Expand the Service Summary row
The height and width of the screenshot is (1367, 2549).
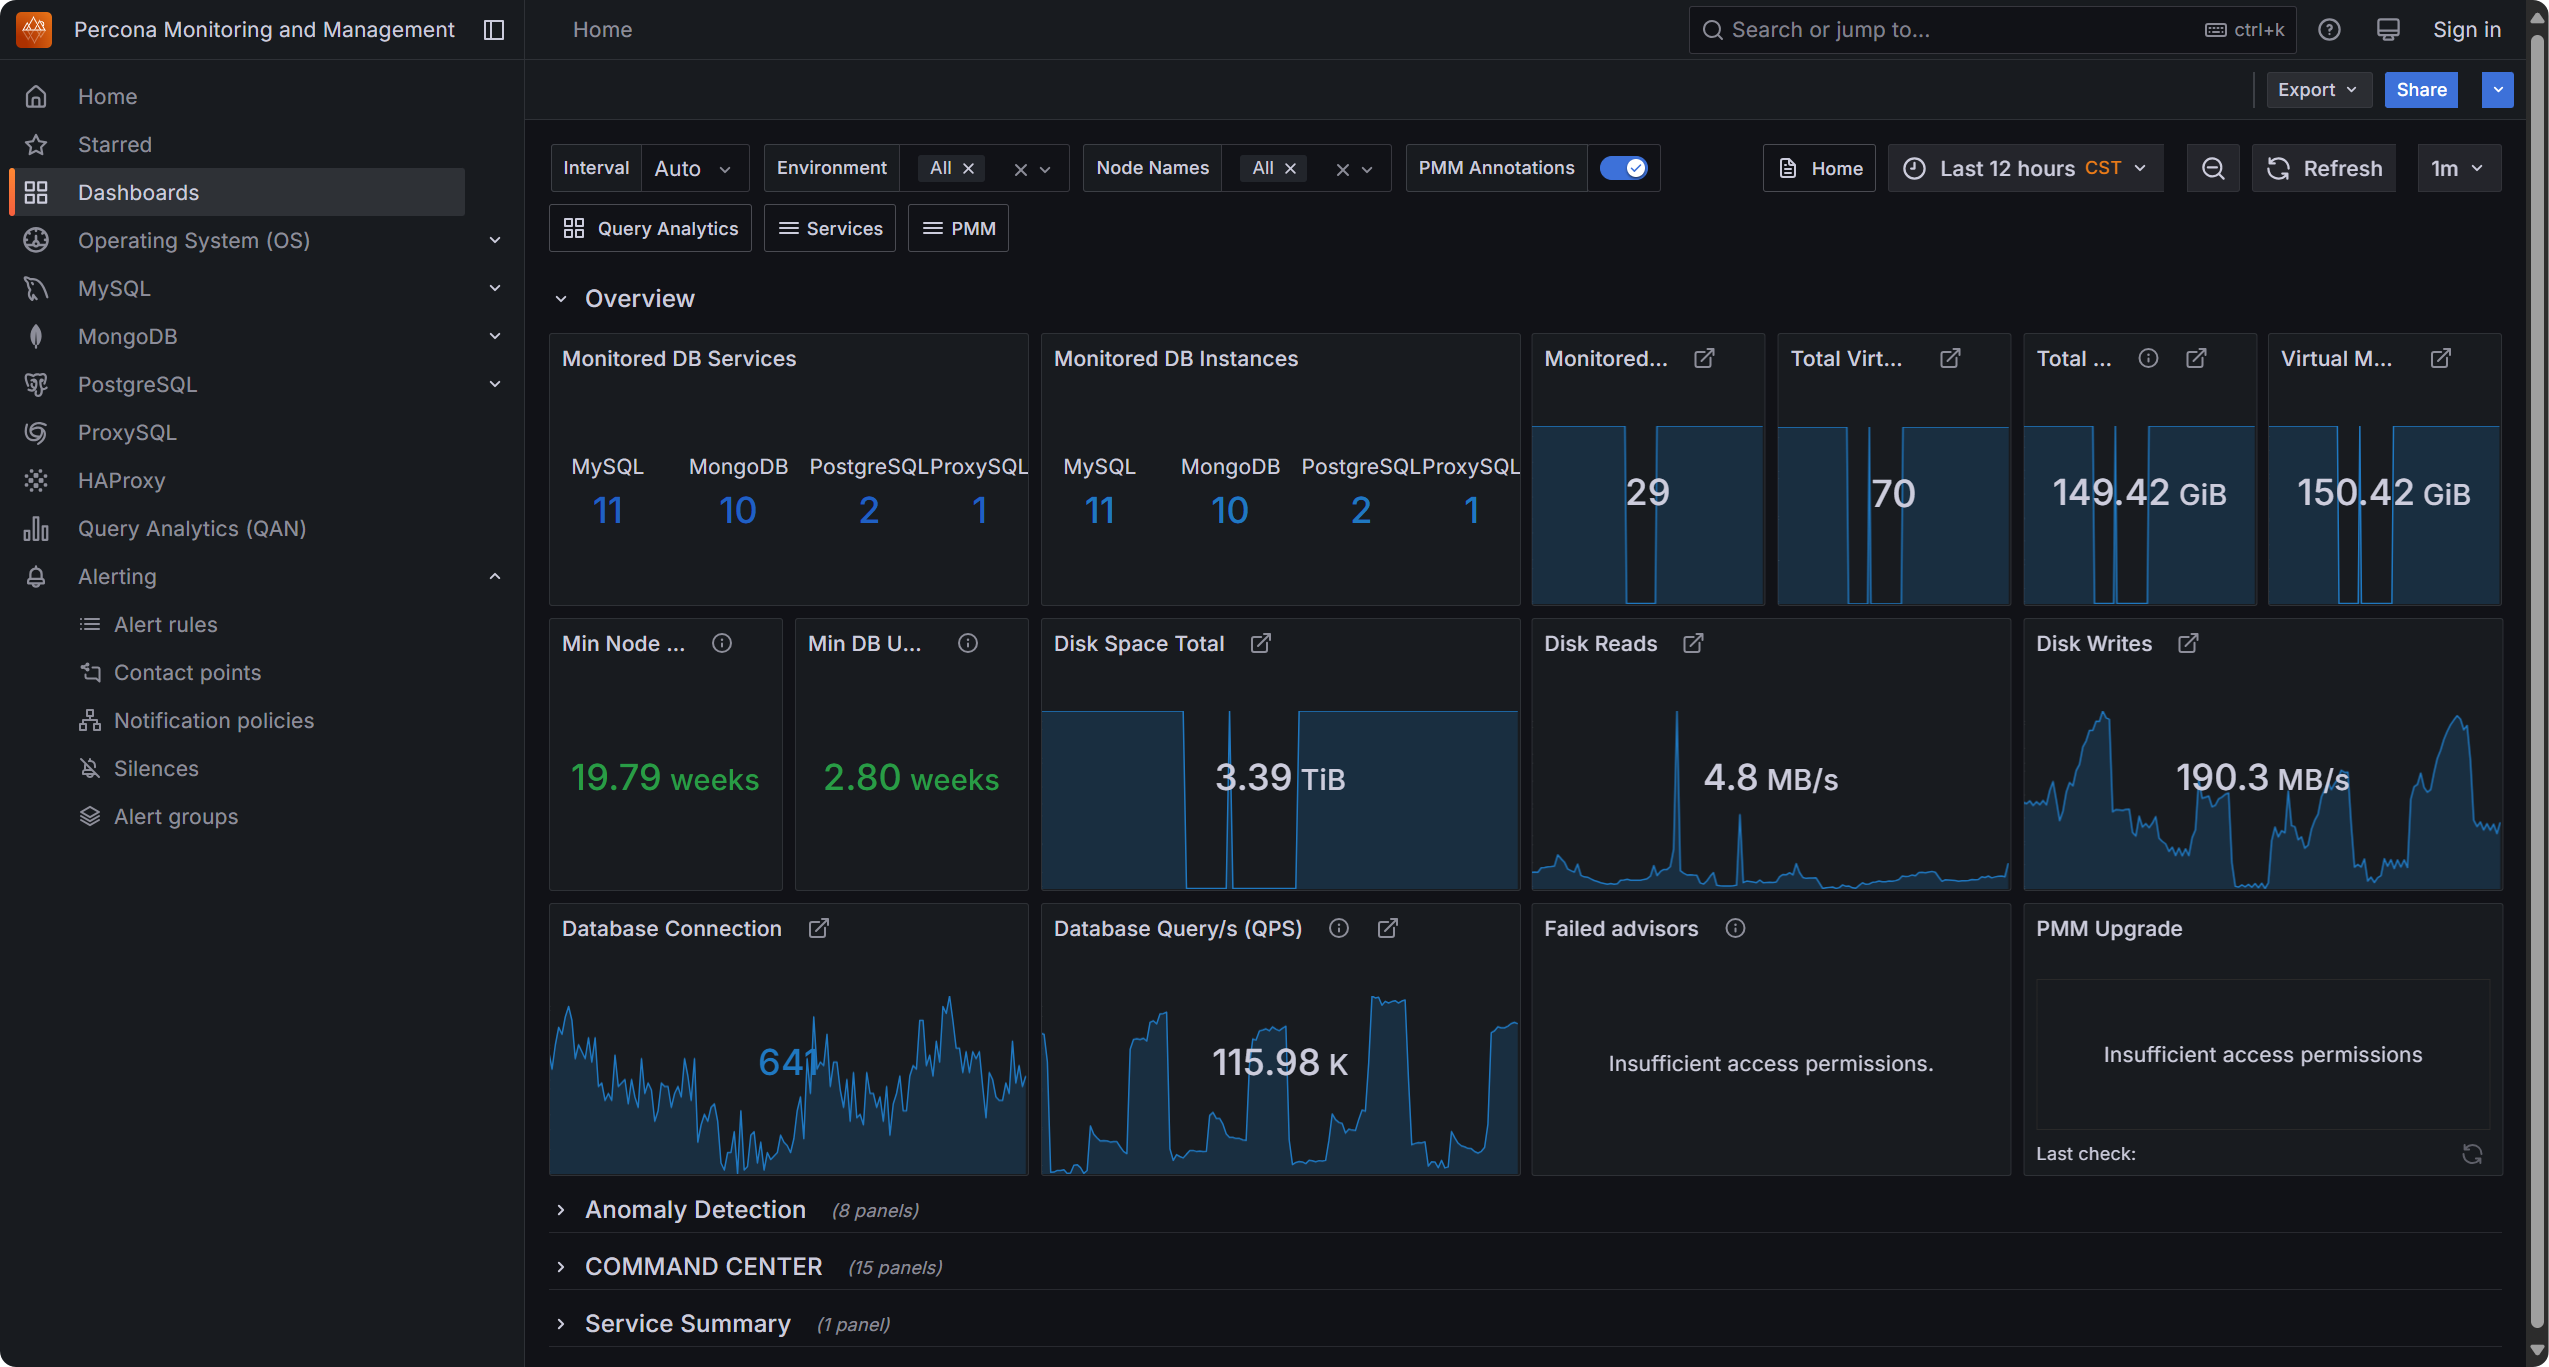pos(561,1324)
